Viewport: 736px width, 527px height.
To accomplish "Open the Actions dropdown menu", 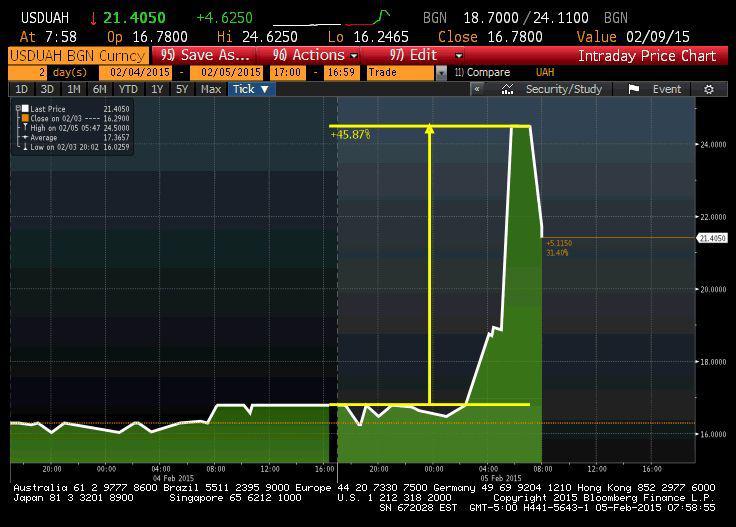I will point(315,55).
